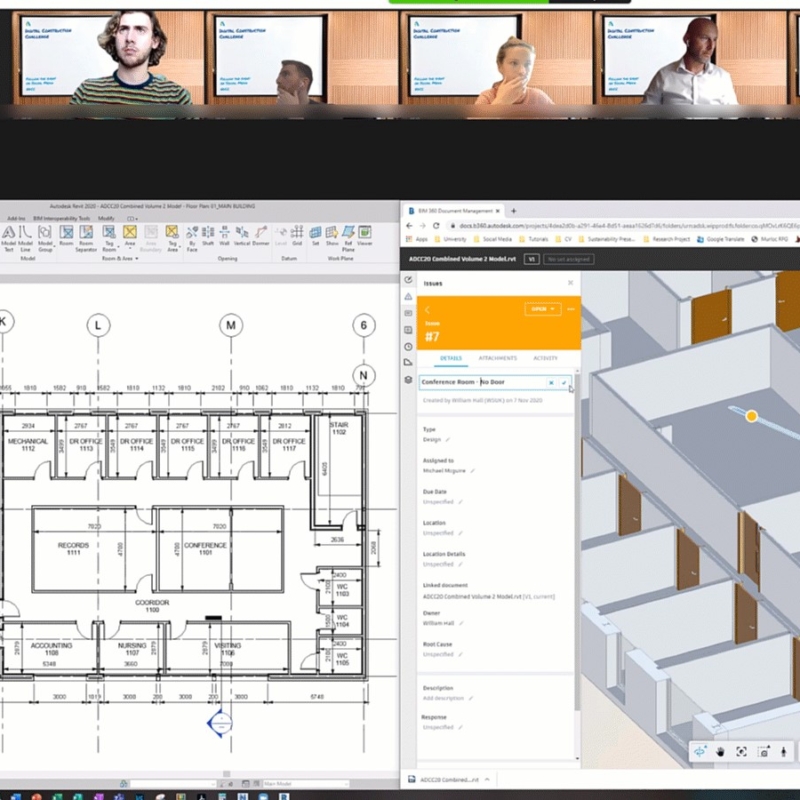
Task: Select the By Face opening tool
Action: click(x=192, y=238)
